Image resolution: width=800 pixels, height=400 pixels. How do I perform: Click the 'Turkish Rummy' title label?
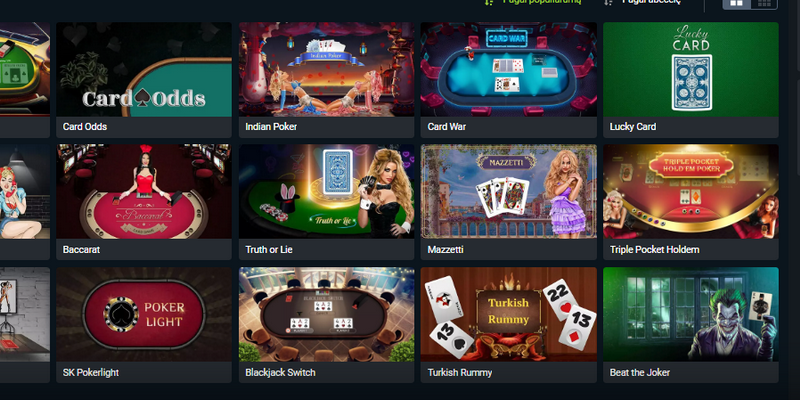(460, 372)
